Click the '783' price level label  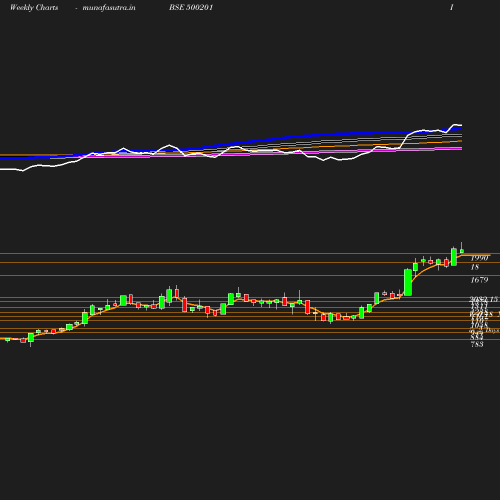click(x=477, y=344)
